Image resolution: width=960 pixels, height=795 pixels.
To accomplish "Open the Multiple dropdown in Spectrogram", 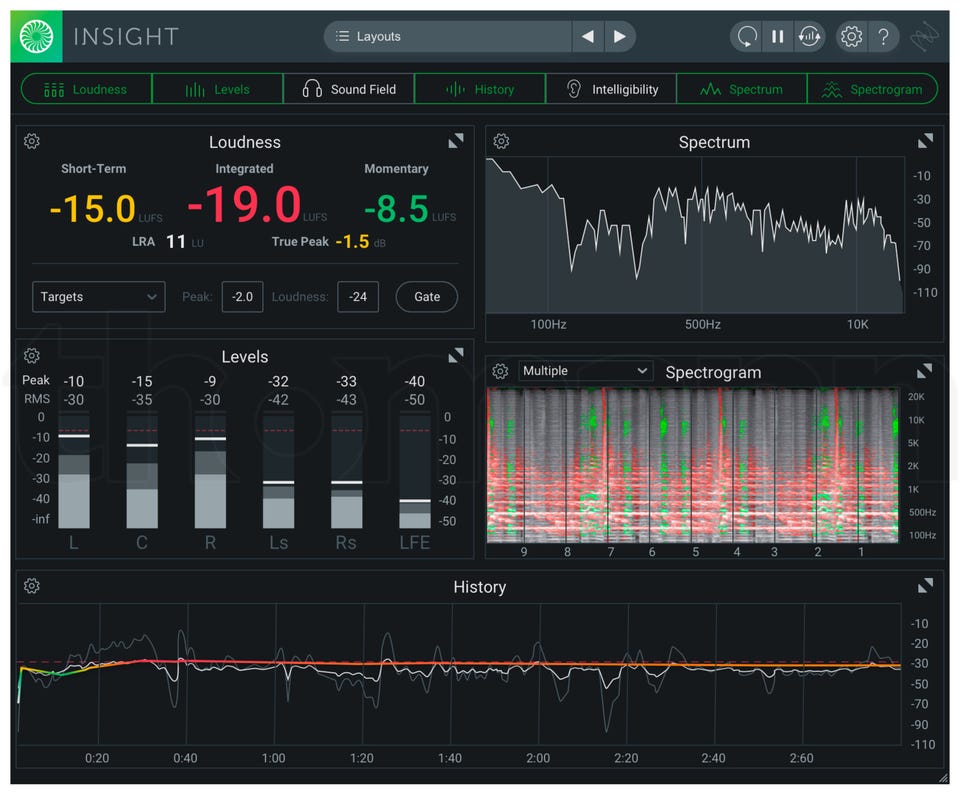I will click(x=585, y=371).
